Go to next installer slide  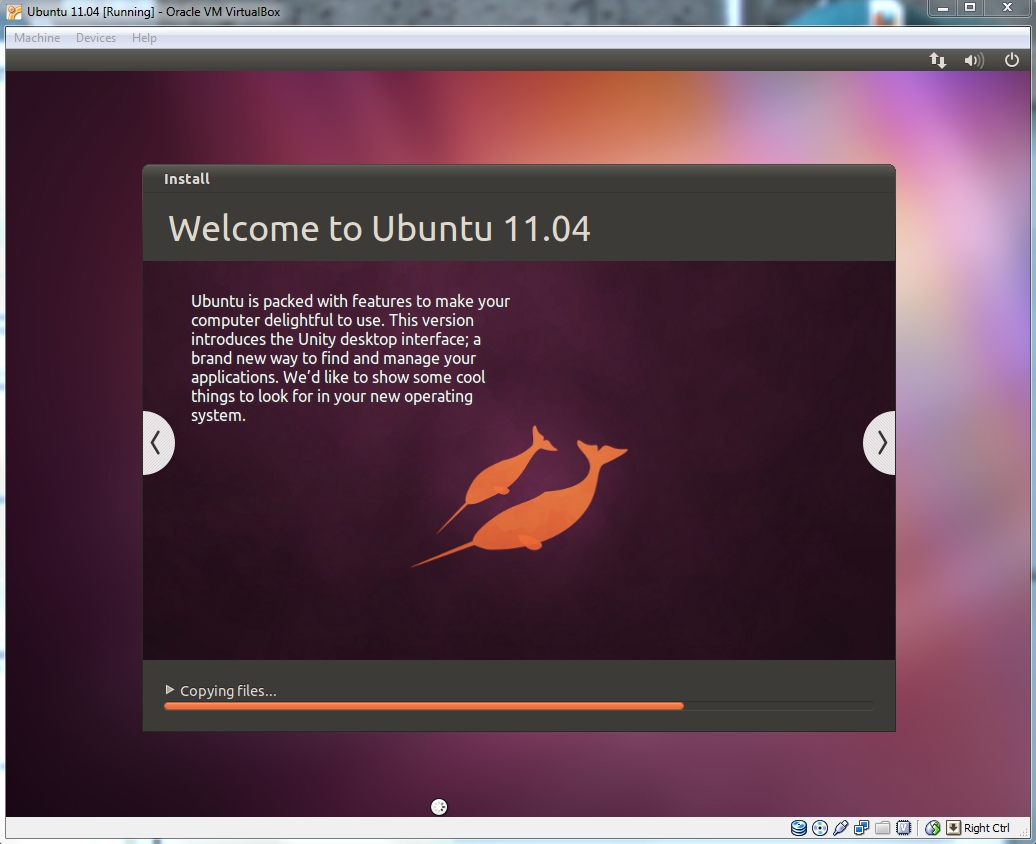point(880,443)
